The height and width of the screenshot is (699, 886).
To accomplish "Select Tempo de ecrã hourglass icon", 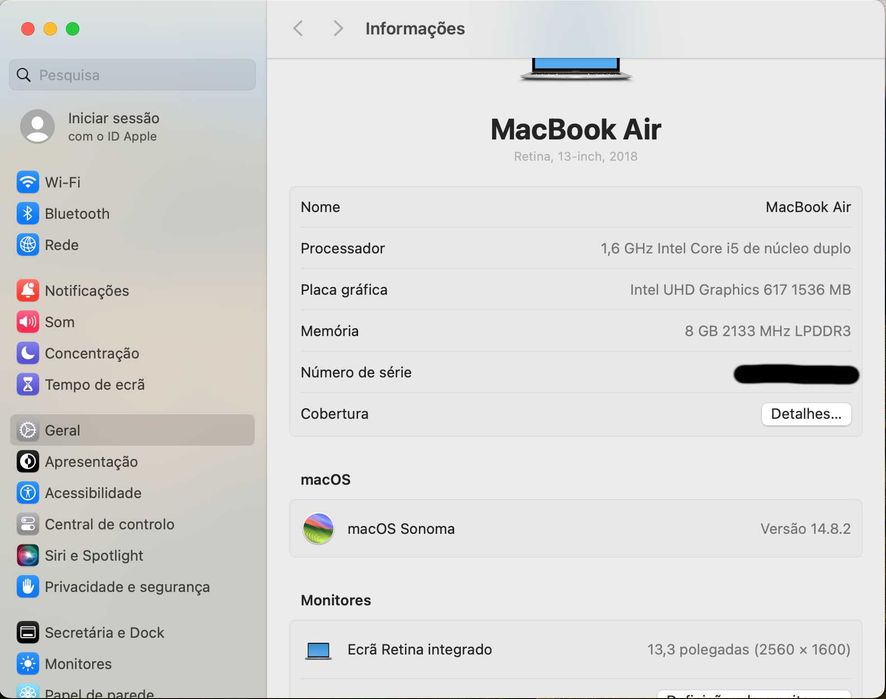I will (x=28, y=384).
